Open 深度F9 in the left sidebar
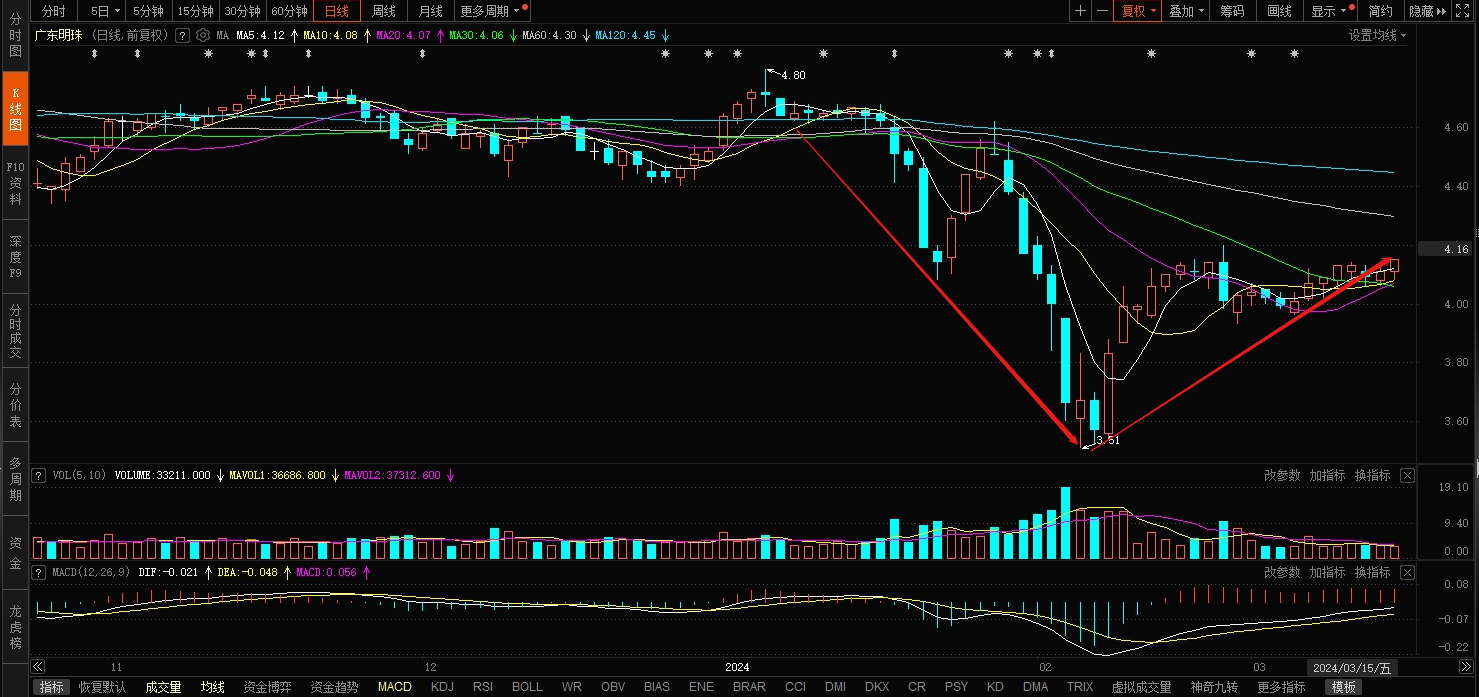 tap(15, 257)
